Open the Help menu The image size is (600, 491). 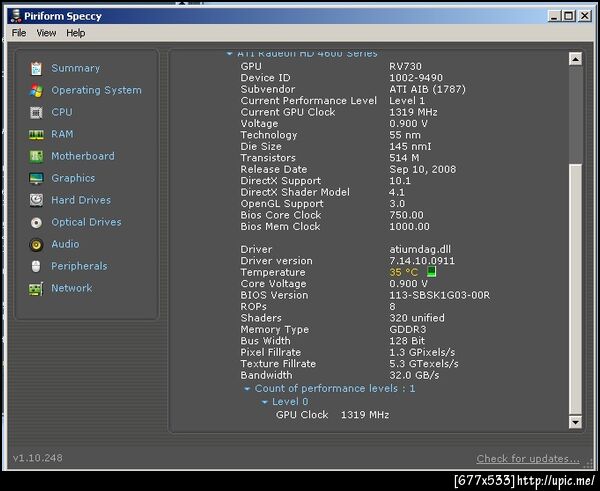click(x=76, y=33)
